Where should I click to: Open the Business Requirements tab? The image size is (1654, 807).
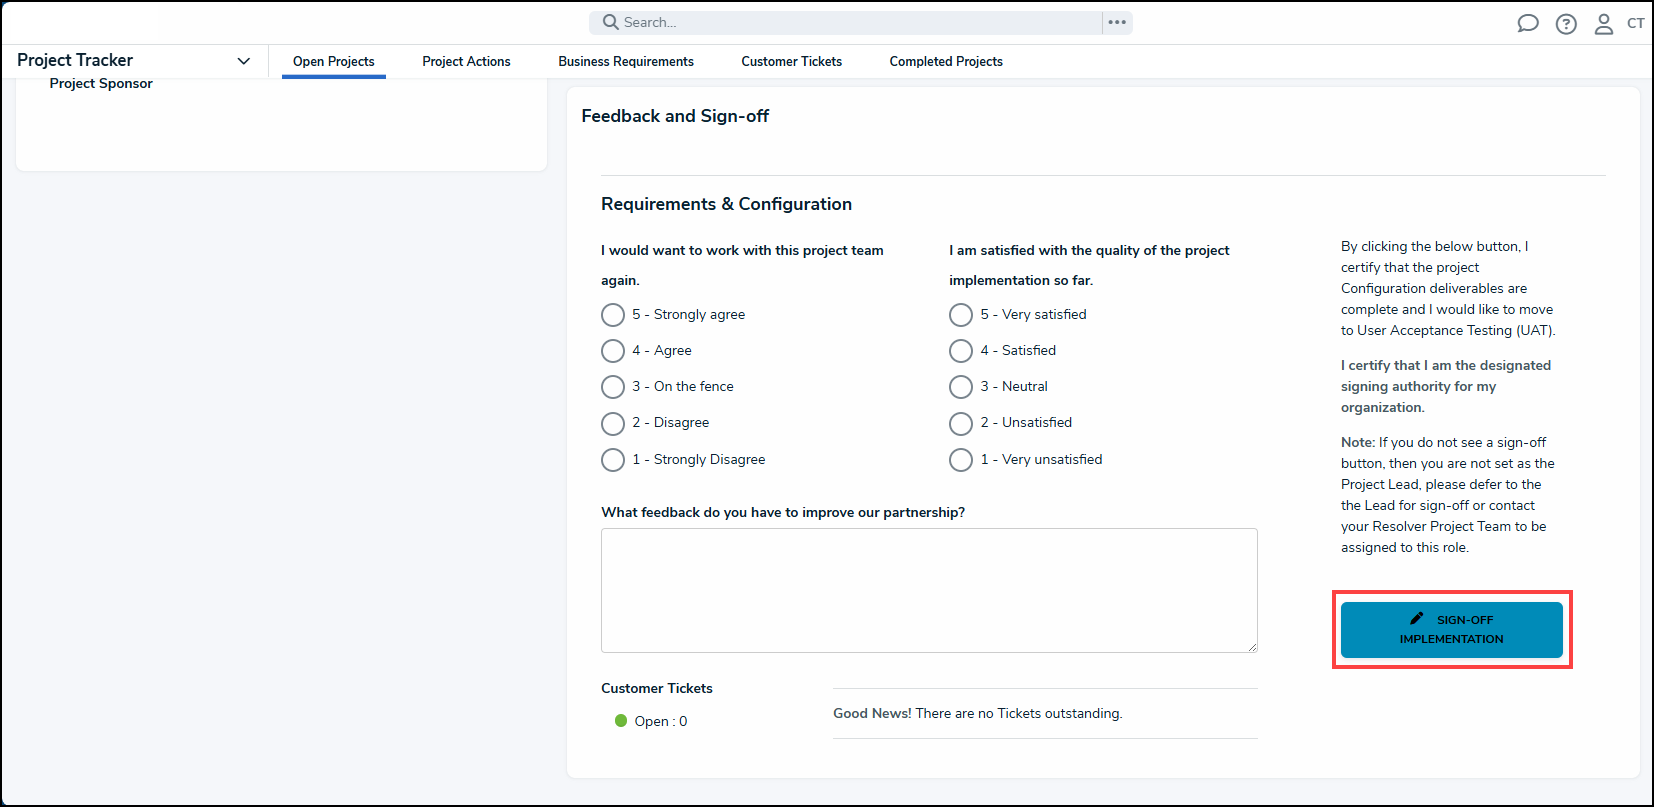click(626, 62)
